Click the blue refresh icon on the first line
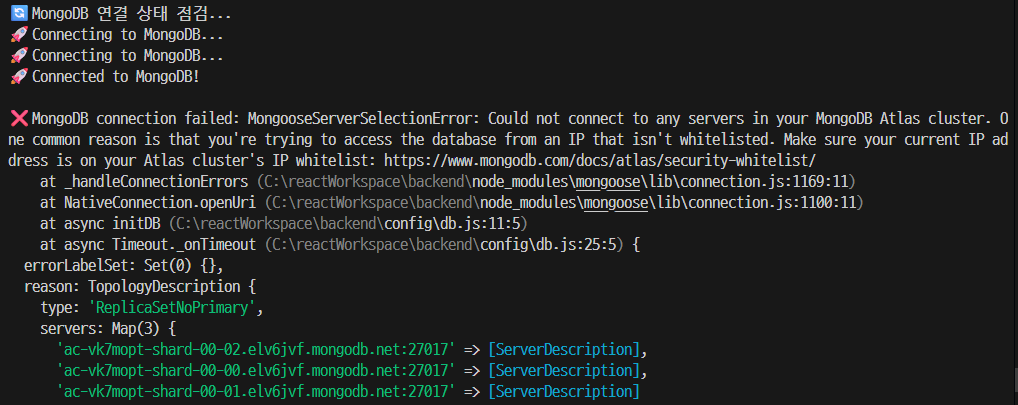 click(18, 13)
